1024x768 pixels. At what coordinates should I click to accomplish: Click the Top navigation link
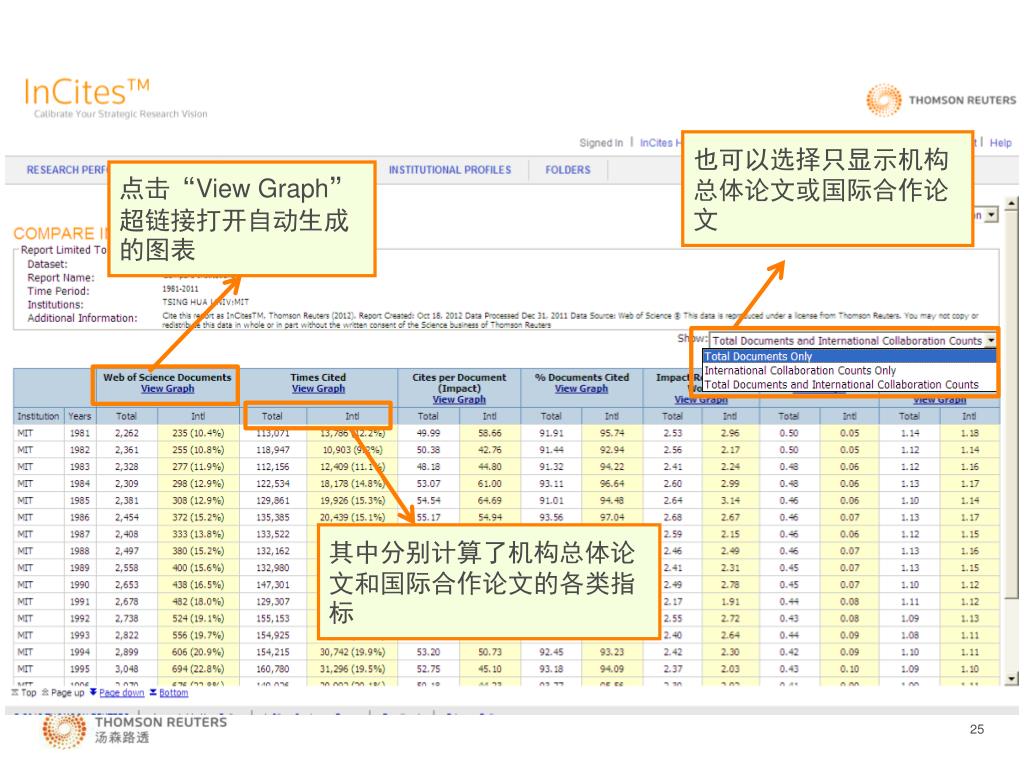(28, 693)
